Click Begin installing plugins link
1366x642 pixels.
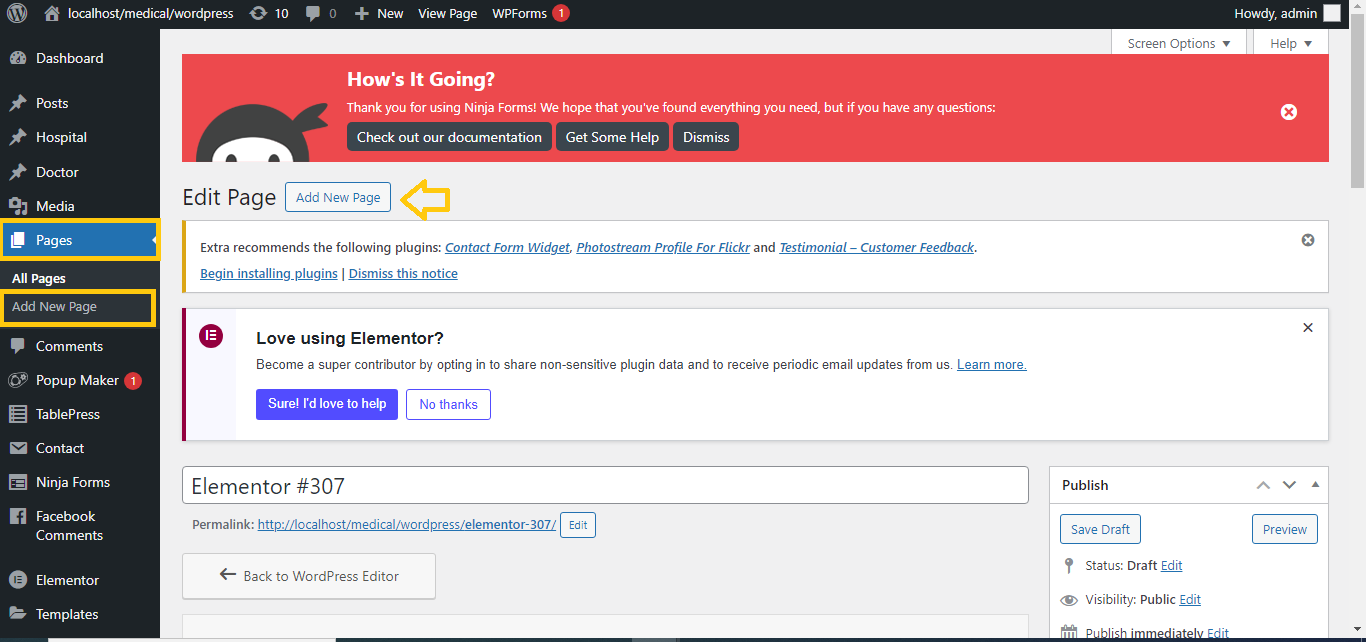coord(269,273)
